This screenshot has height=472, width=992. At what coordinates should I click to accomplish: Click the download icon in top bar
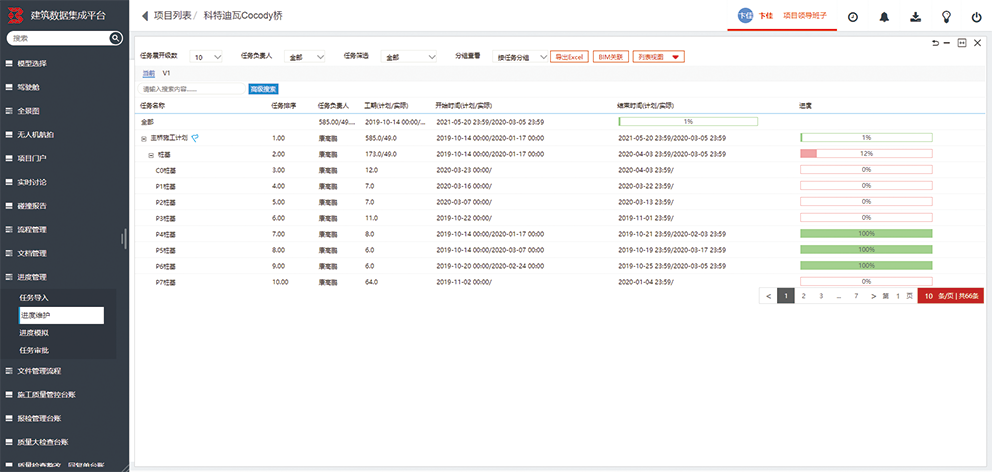[x=915, y=17]
